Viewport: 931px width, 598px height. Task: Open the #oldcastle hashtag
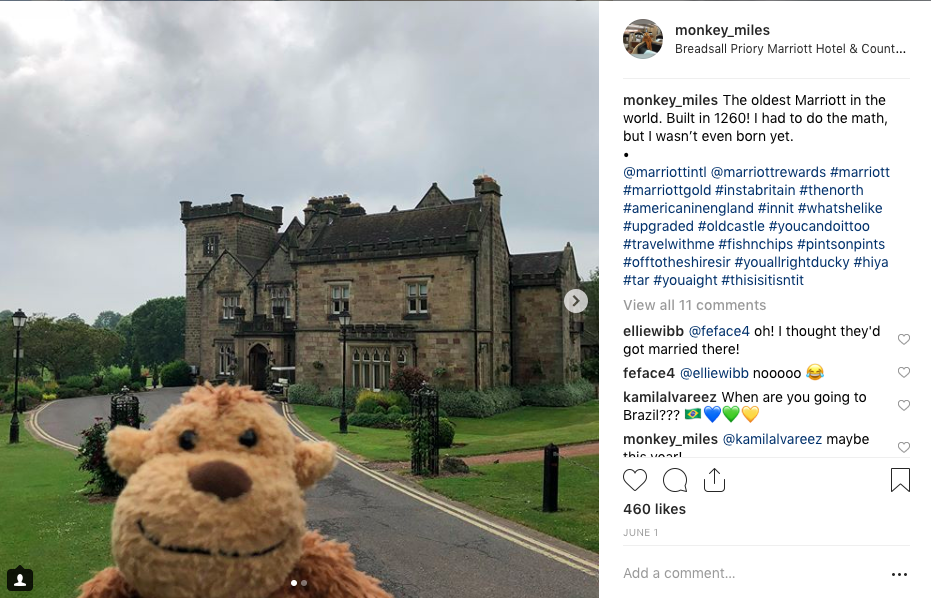click(x=731, y=226)
